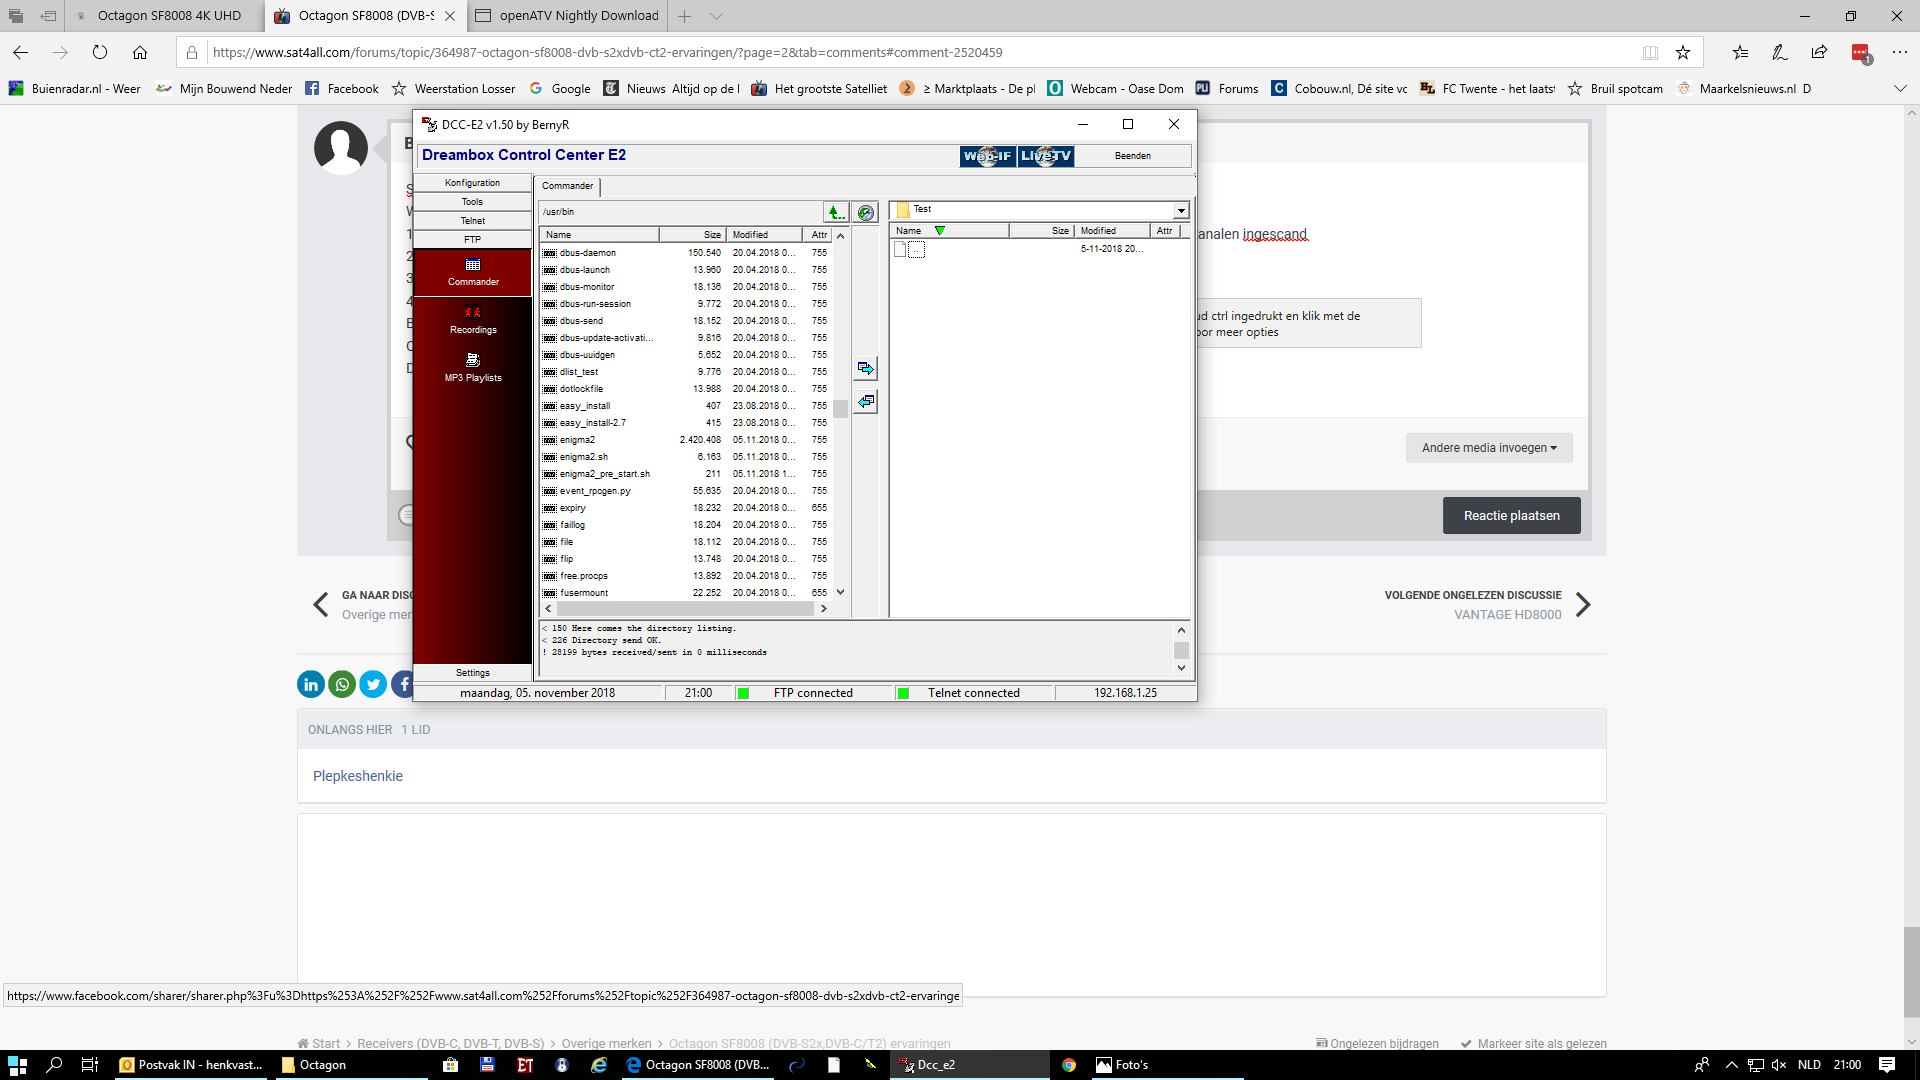This screenshot has width=1920, height=1080.
Task: Expand Andere media invoegen dropdown
Action: [x=1489, y=448]
